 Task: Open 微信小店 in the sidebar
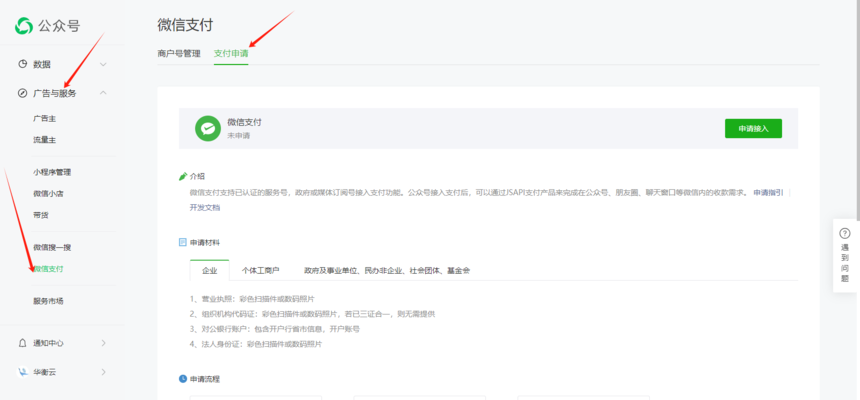48,194
